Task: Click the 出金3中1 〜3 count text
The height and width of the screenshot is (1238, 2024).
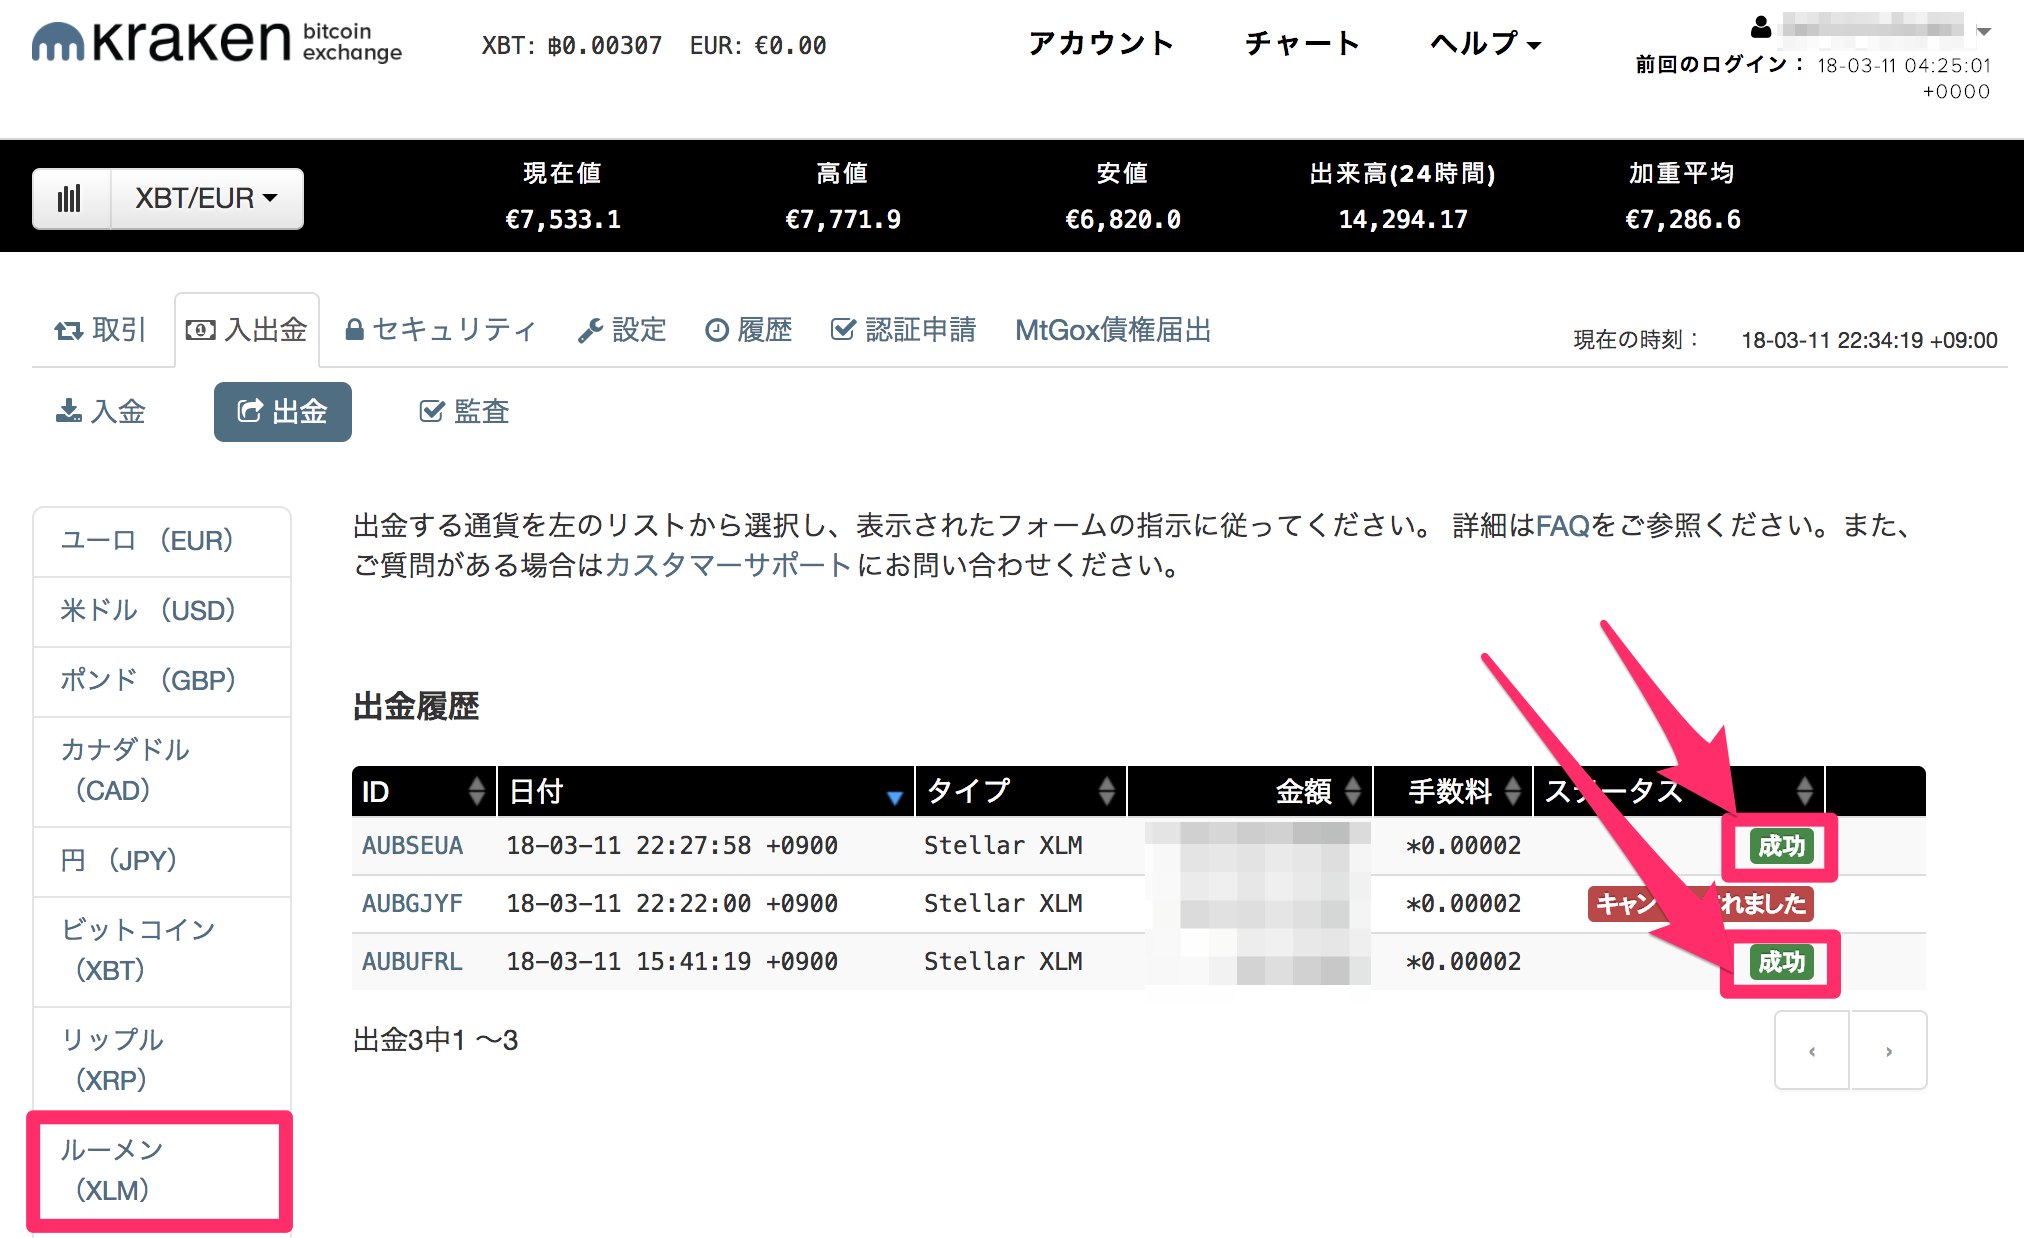Action: tap(435, 1040)
